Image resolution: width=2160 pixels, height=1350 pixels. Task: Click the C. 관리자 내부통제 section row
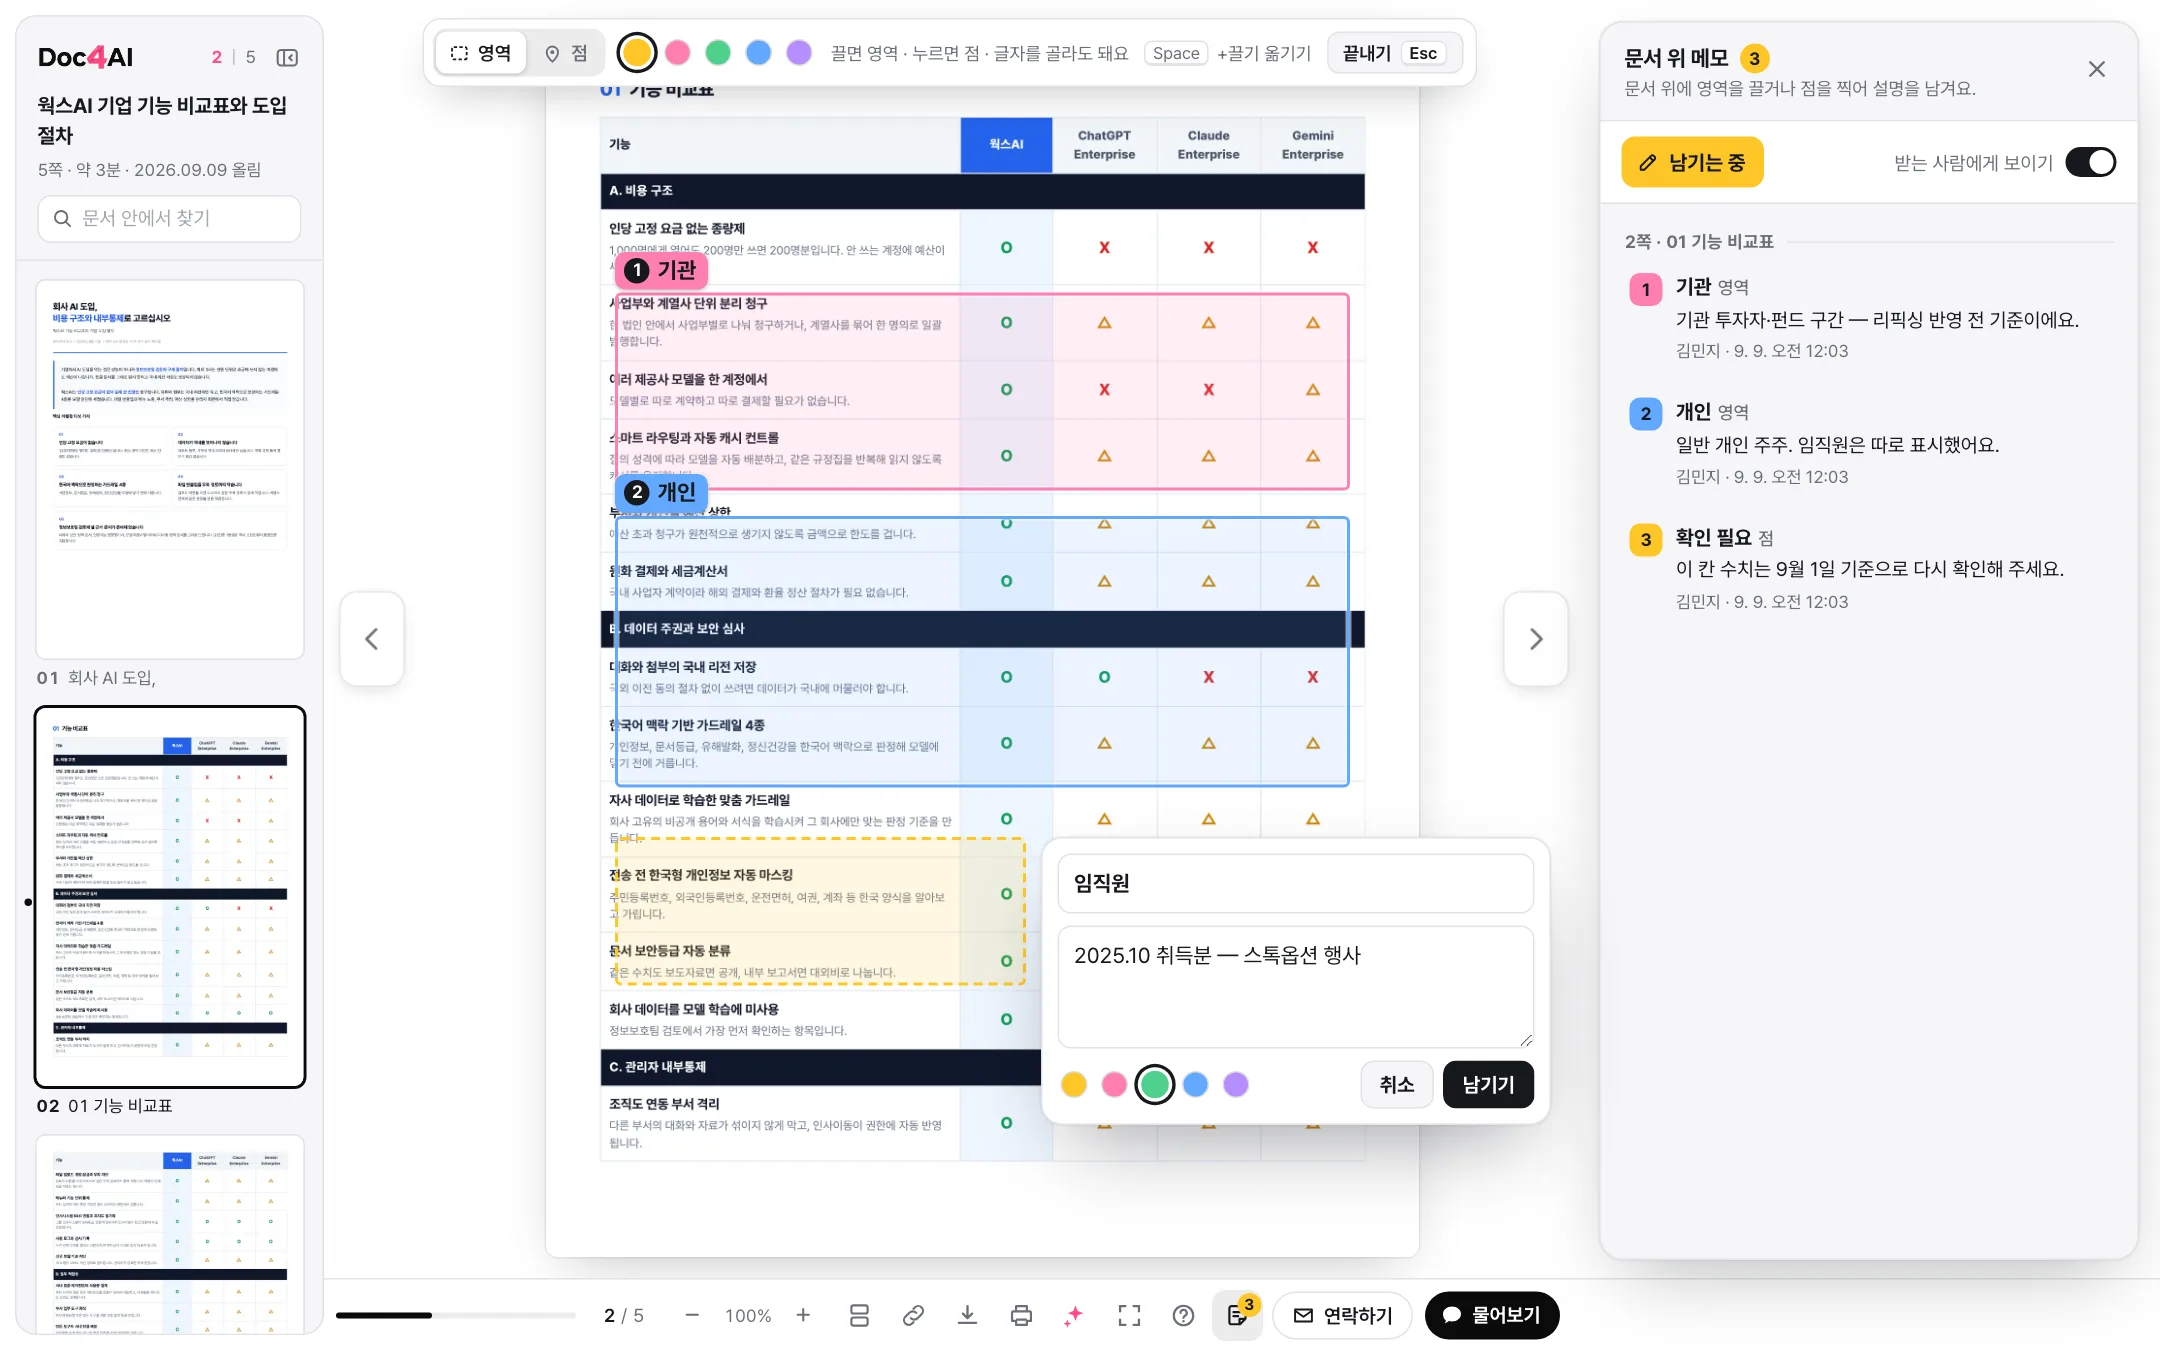pyautogui.click(x=820, y=1067)
